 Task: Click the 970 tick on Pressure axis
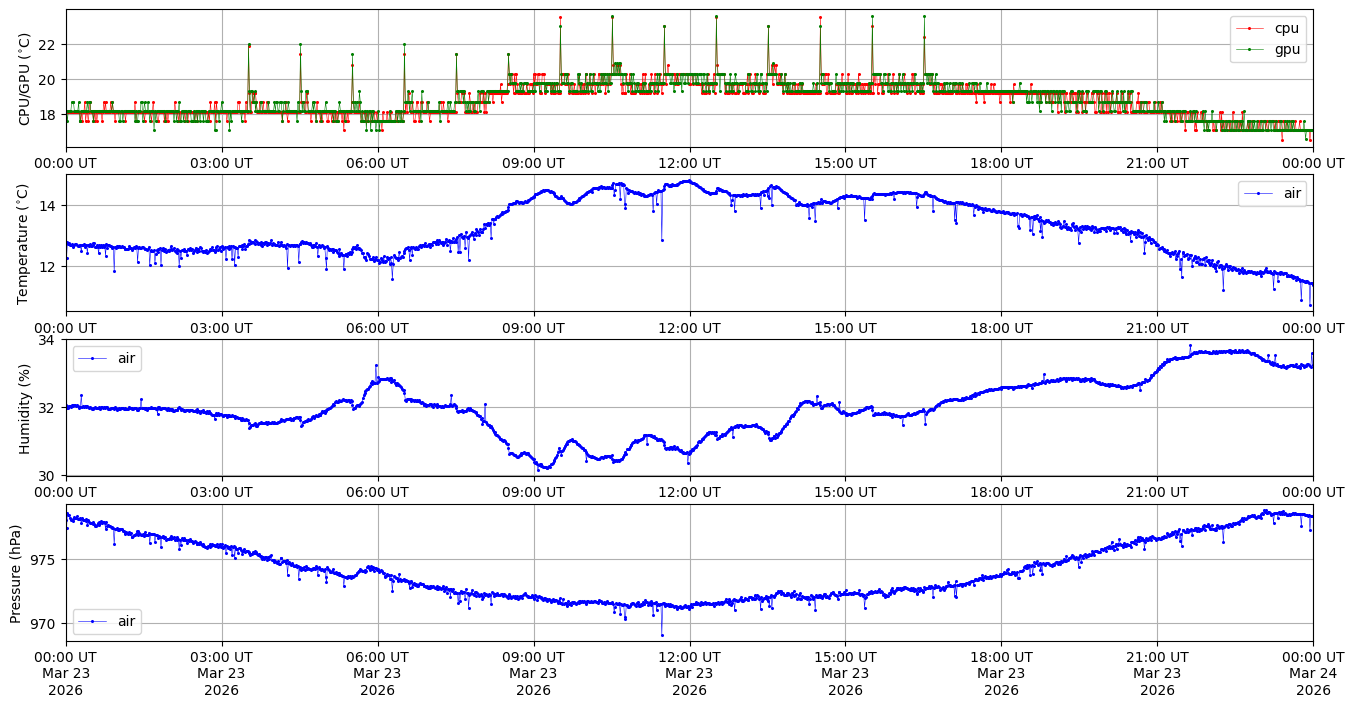tap(47, 624)
